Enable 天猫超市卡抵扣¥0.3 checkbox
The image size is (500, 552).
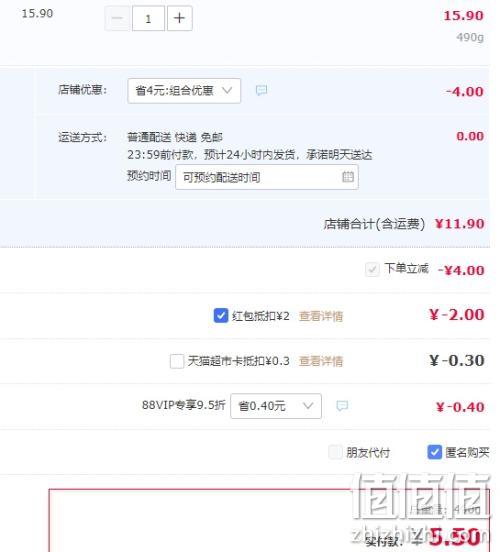(x=177, y=361)
